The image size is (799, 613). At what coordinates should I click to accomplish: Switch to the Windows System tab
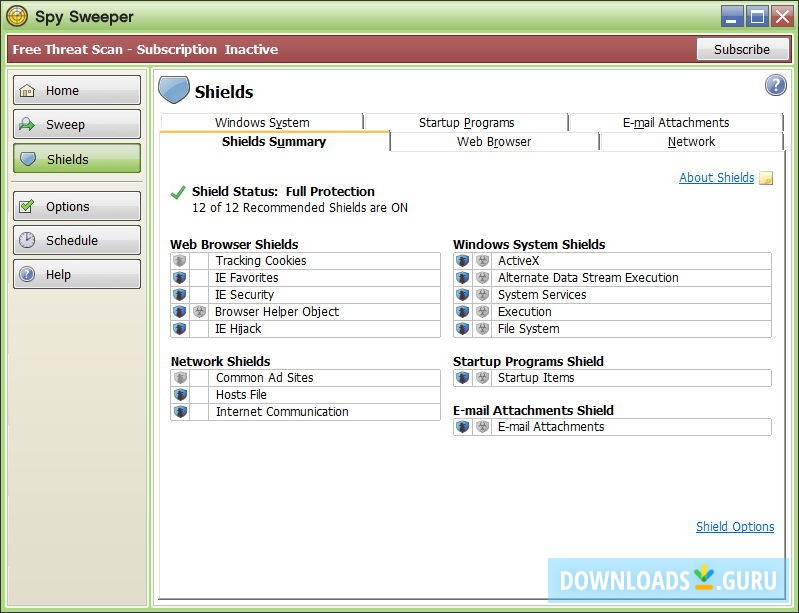pos(262,122)
